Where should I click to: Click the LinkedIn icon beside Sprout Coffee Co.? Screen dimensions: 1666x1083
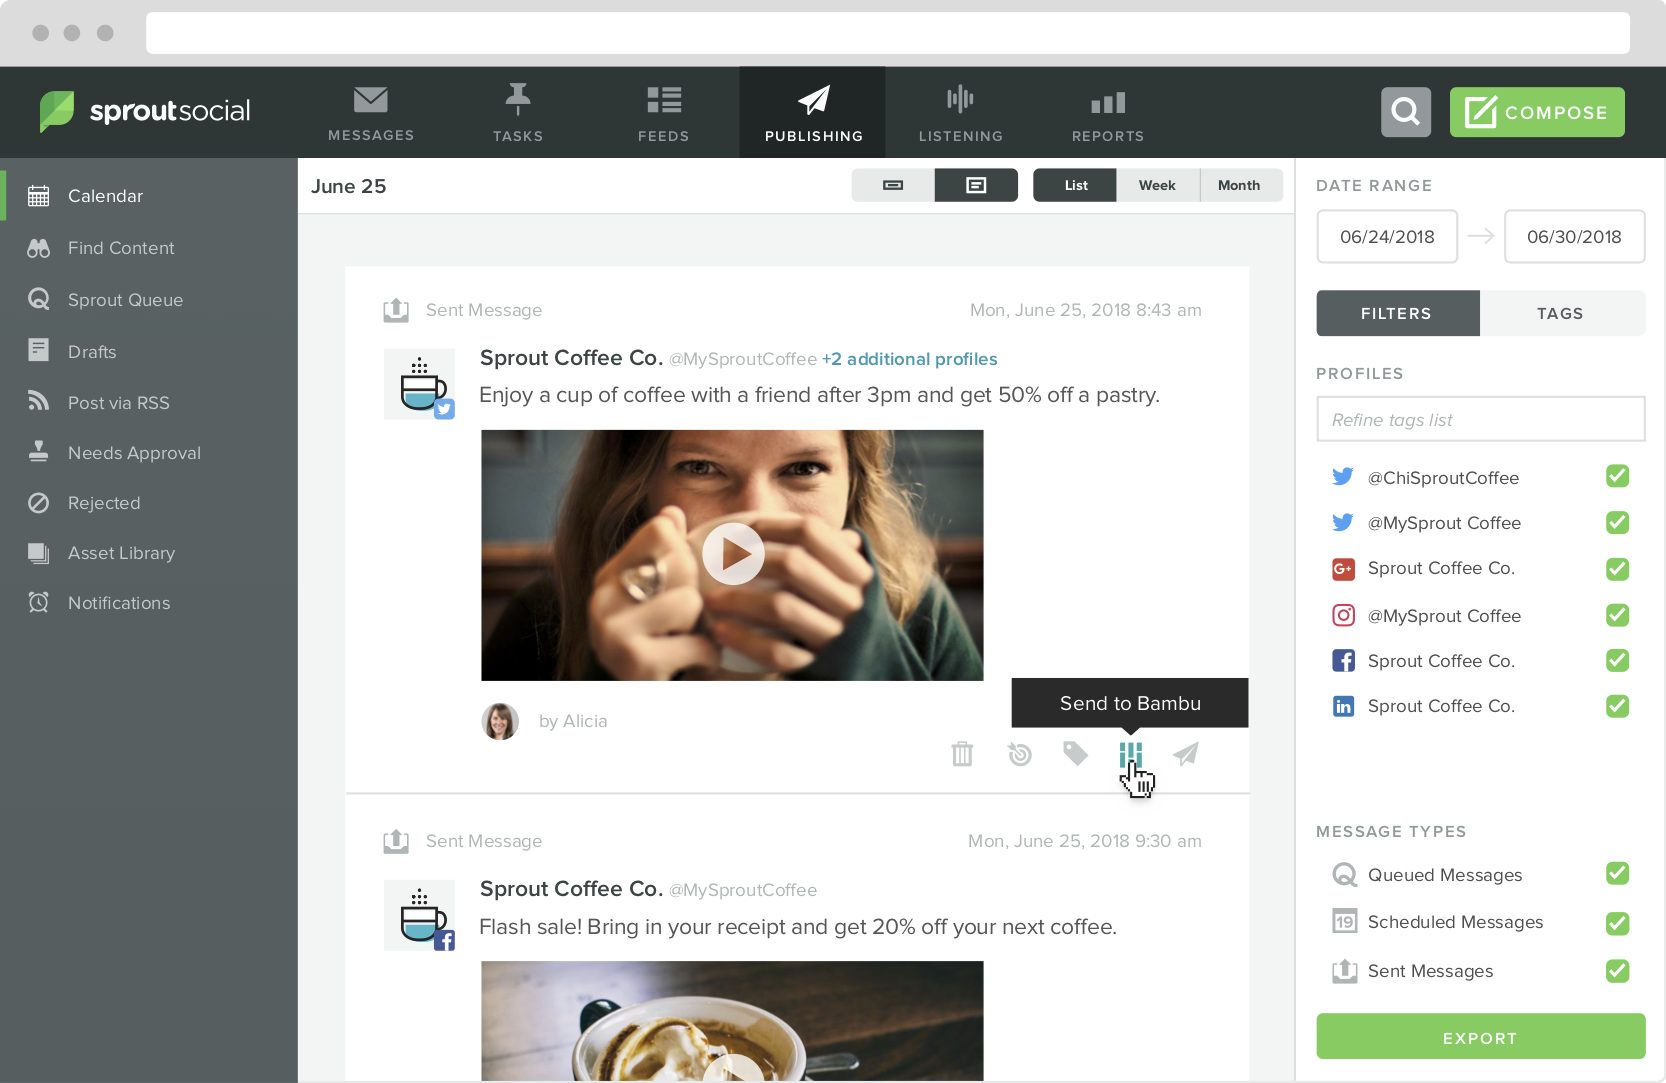(1343, 706)
